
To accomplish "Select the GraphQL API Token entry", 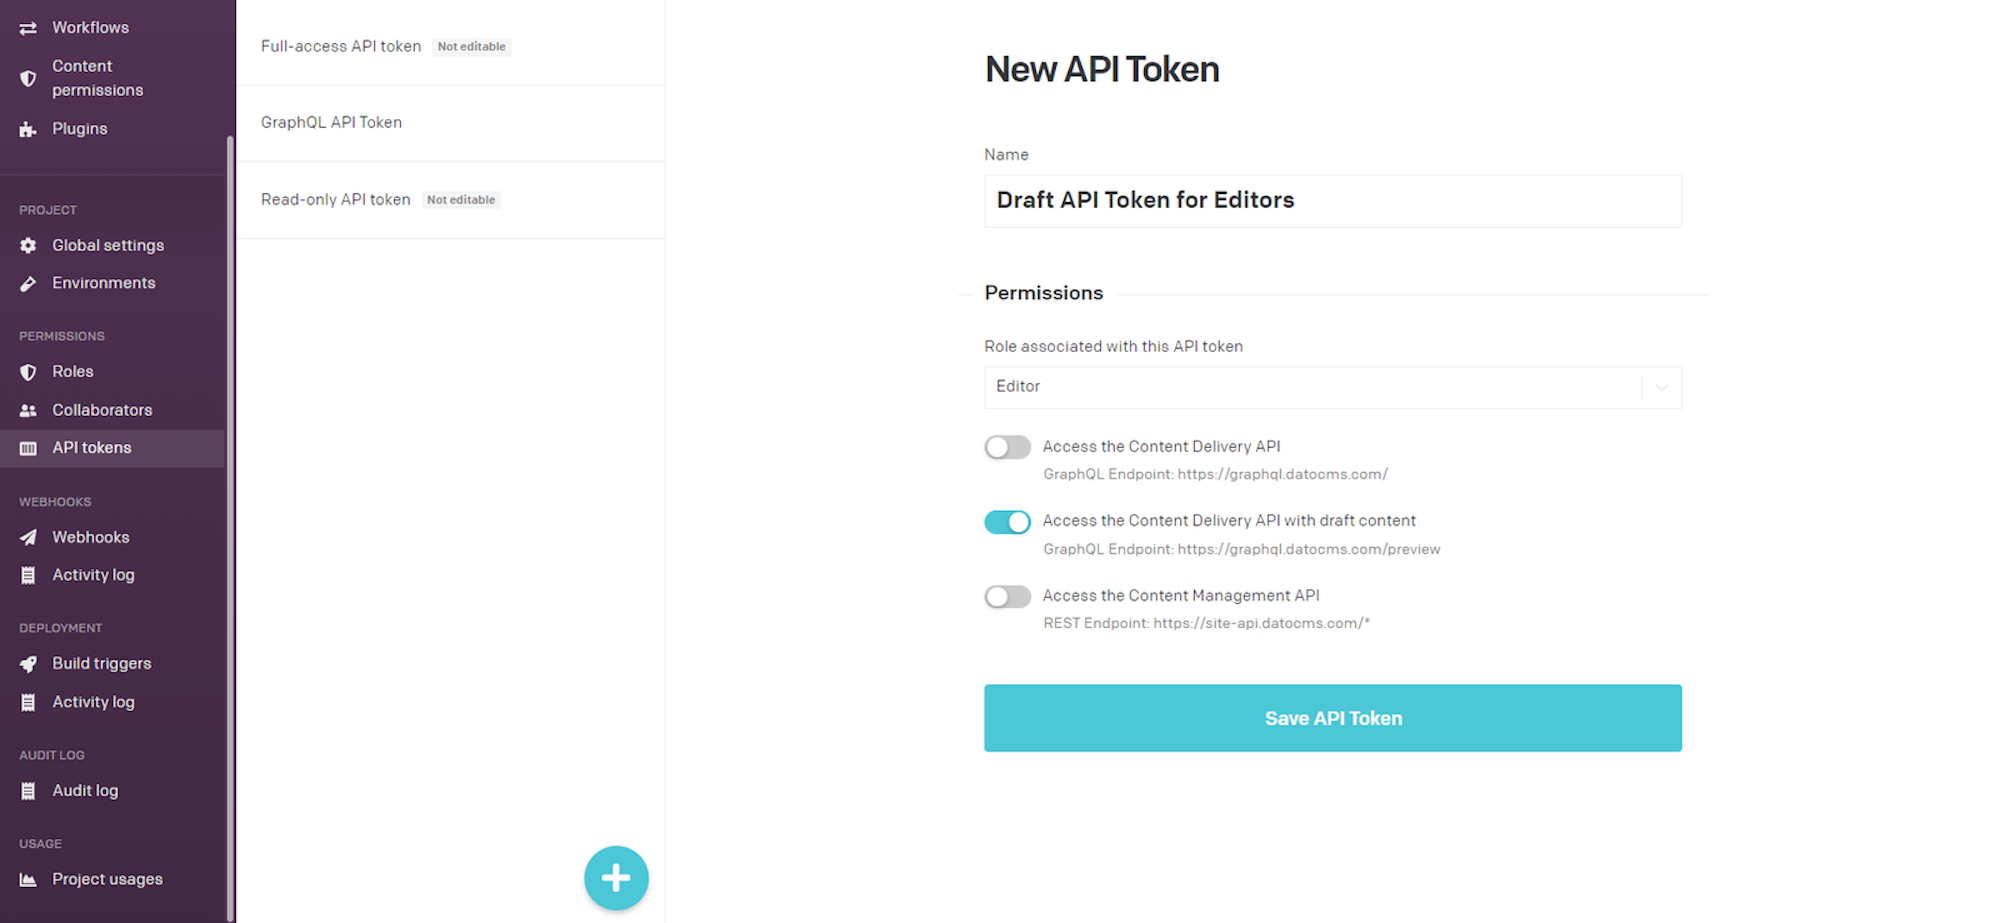I will 450,123.
